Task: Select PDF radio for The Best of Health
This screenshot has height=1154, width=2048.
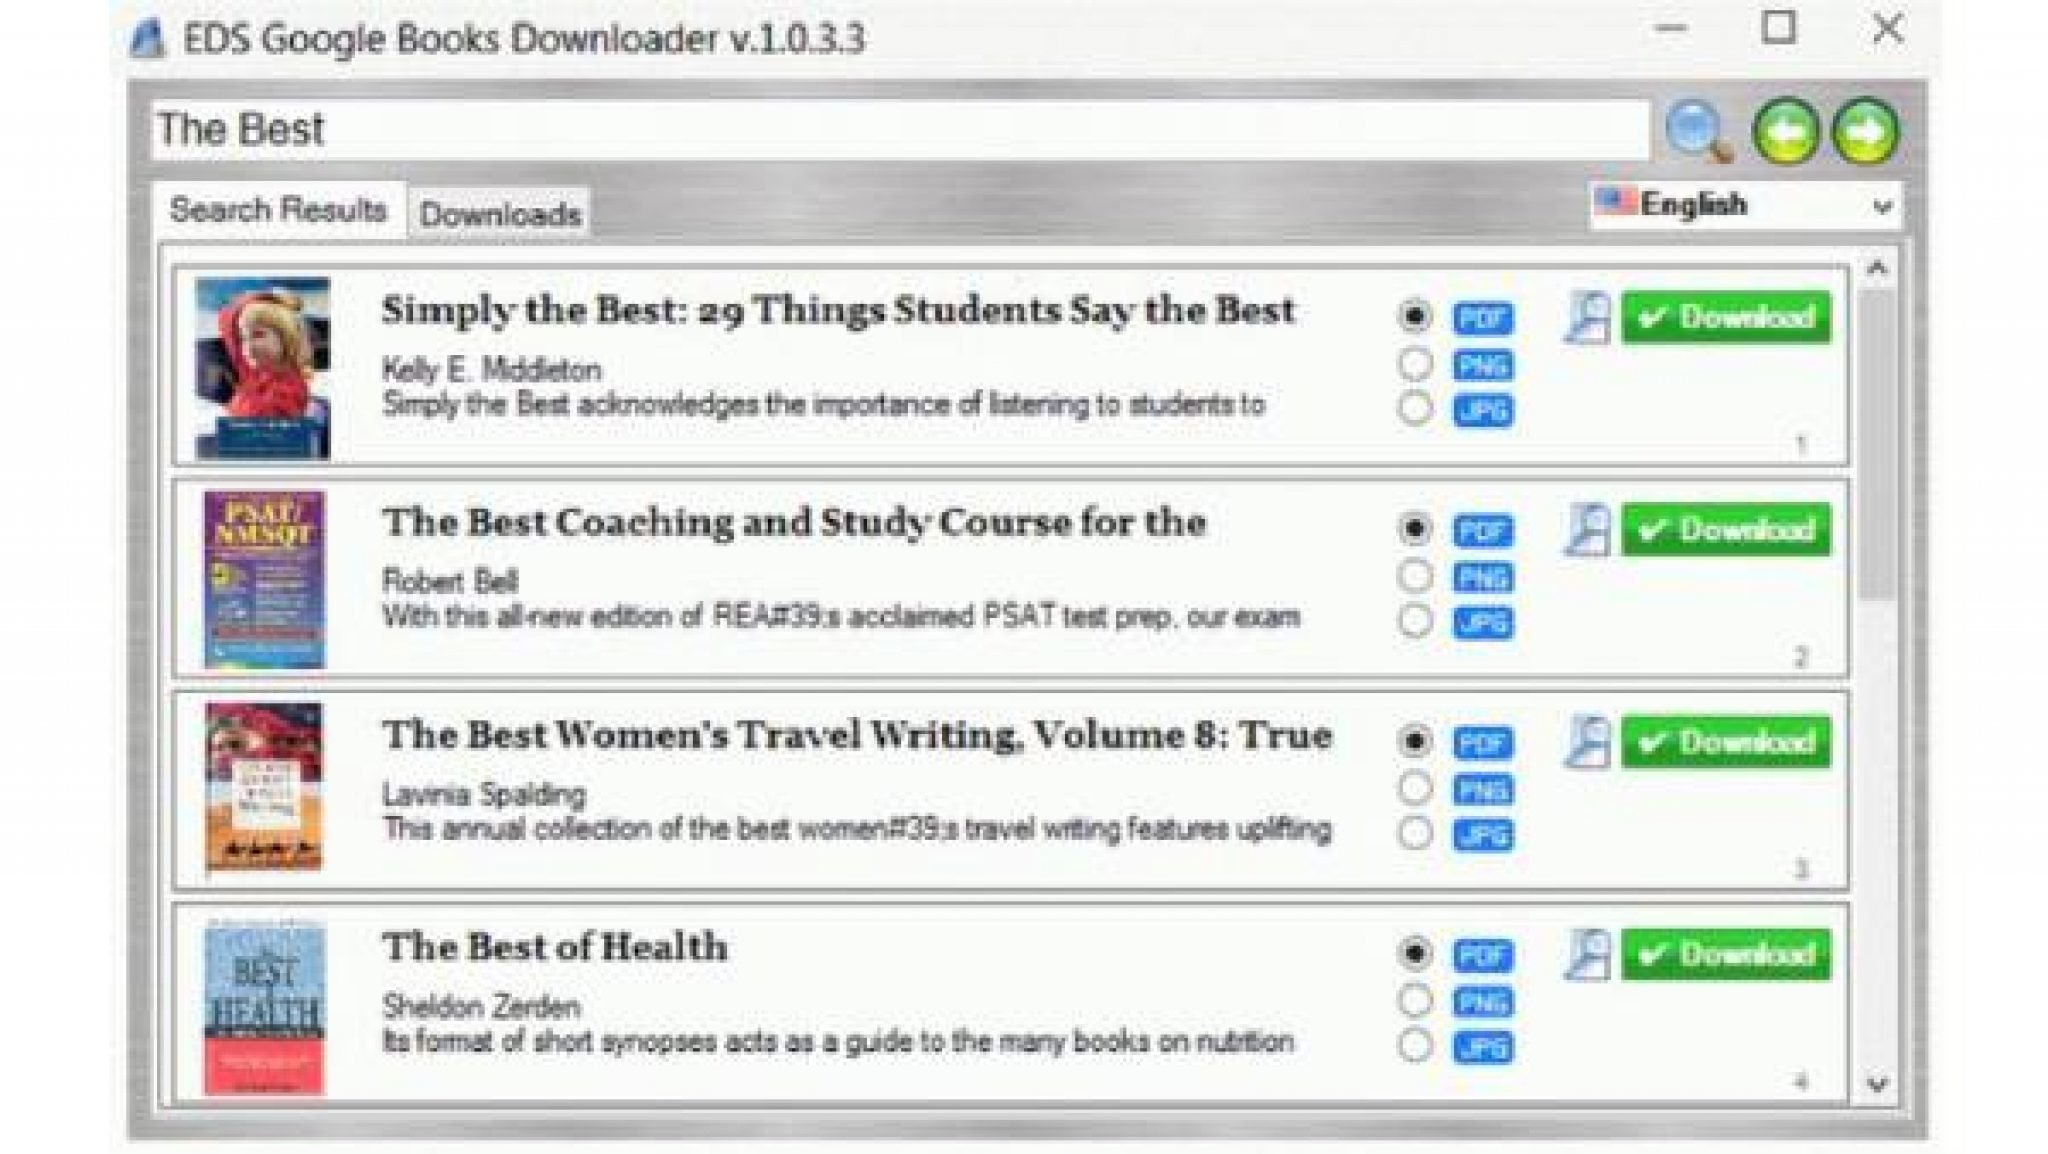Action: click(x=1414, y=953)
